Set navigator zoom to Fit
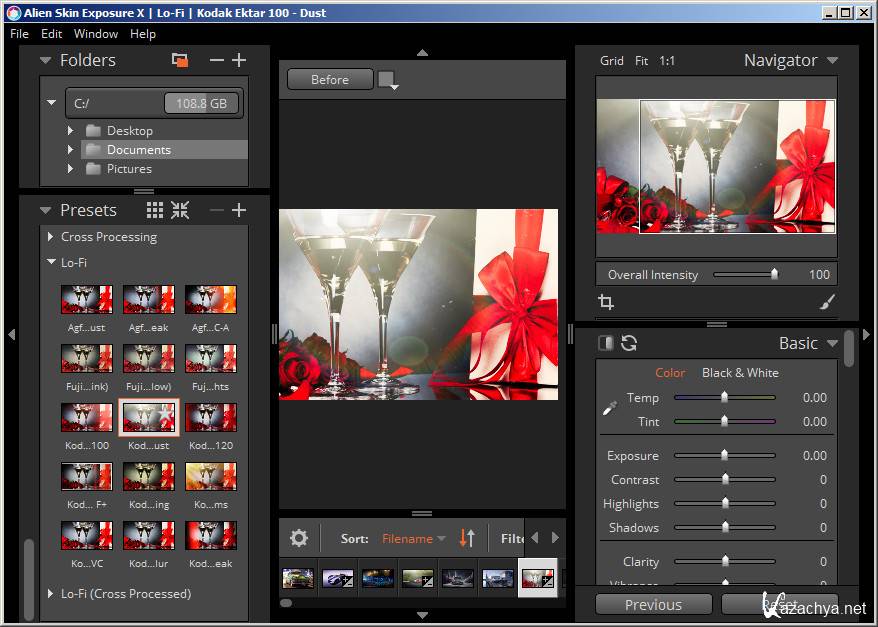Screen dimensions: 878x627 641,60
